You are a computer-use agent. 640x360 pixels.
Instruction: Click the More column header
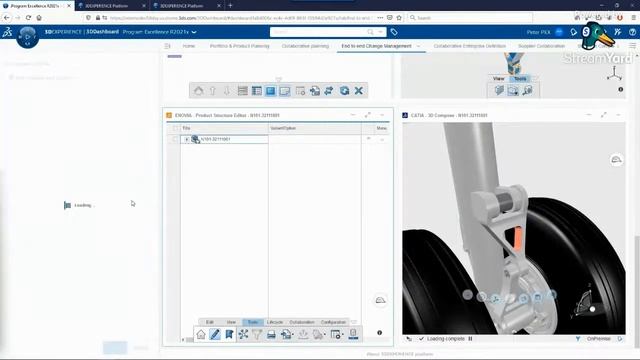point(381,128)
